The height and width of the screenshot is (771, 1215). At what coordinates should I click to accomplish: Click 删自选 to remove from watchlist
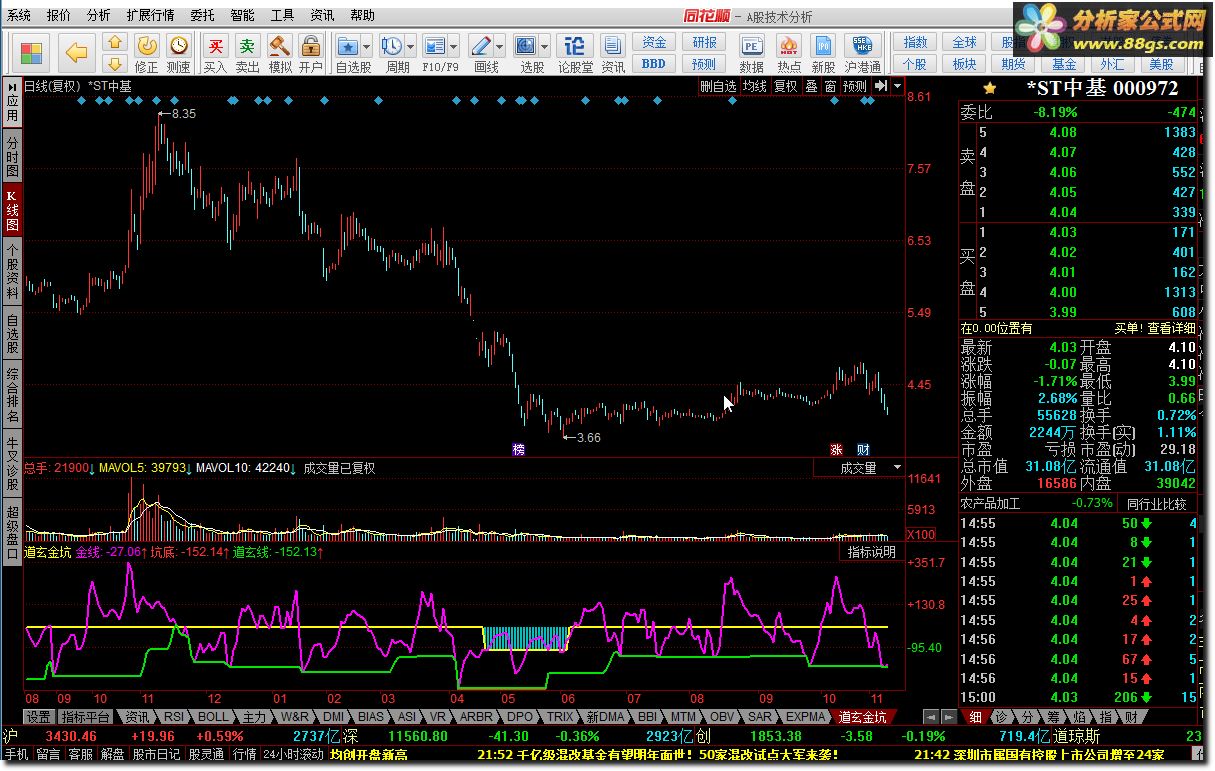718,86
